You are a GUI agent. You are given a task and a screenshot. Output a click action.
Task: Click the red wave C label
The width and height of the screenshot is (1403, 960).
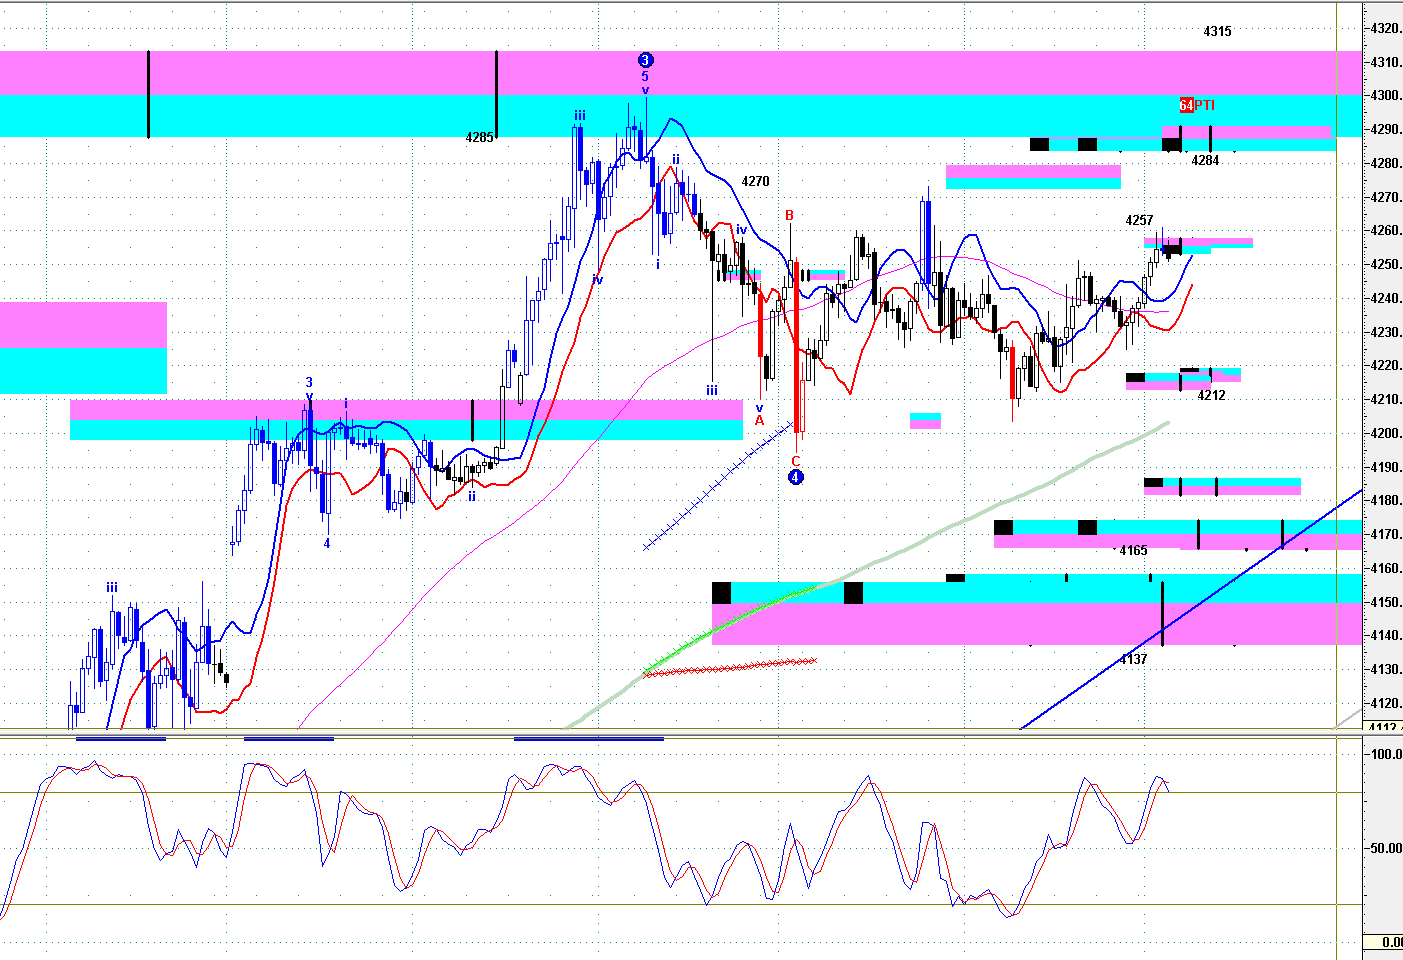[x=796, y=461]
